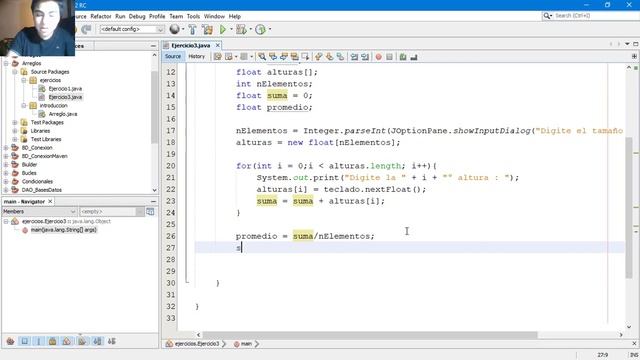Image resolution: width=640 pixels, height=360 pixels.
Task: Open the Tools menu
Action: click(193, 16)
